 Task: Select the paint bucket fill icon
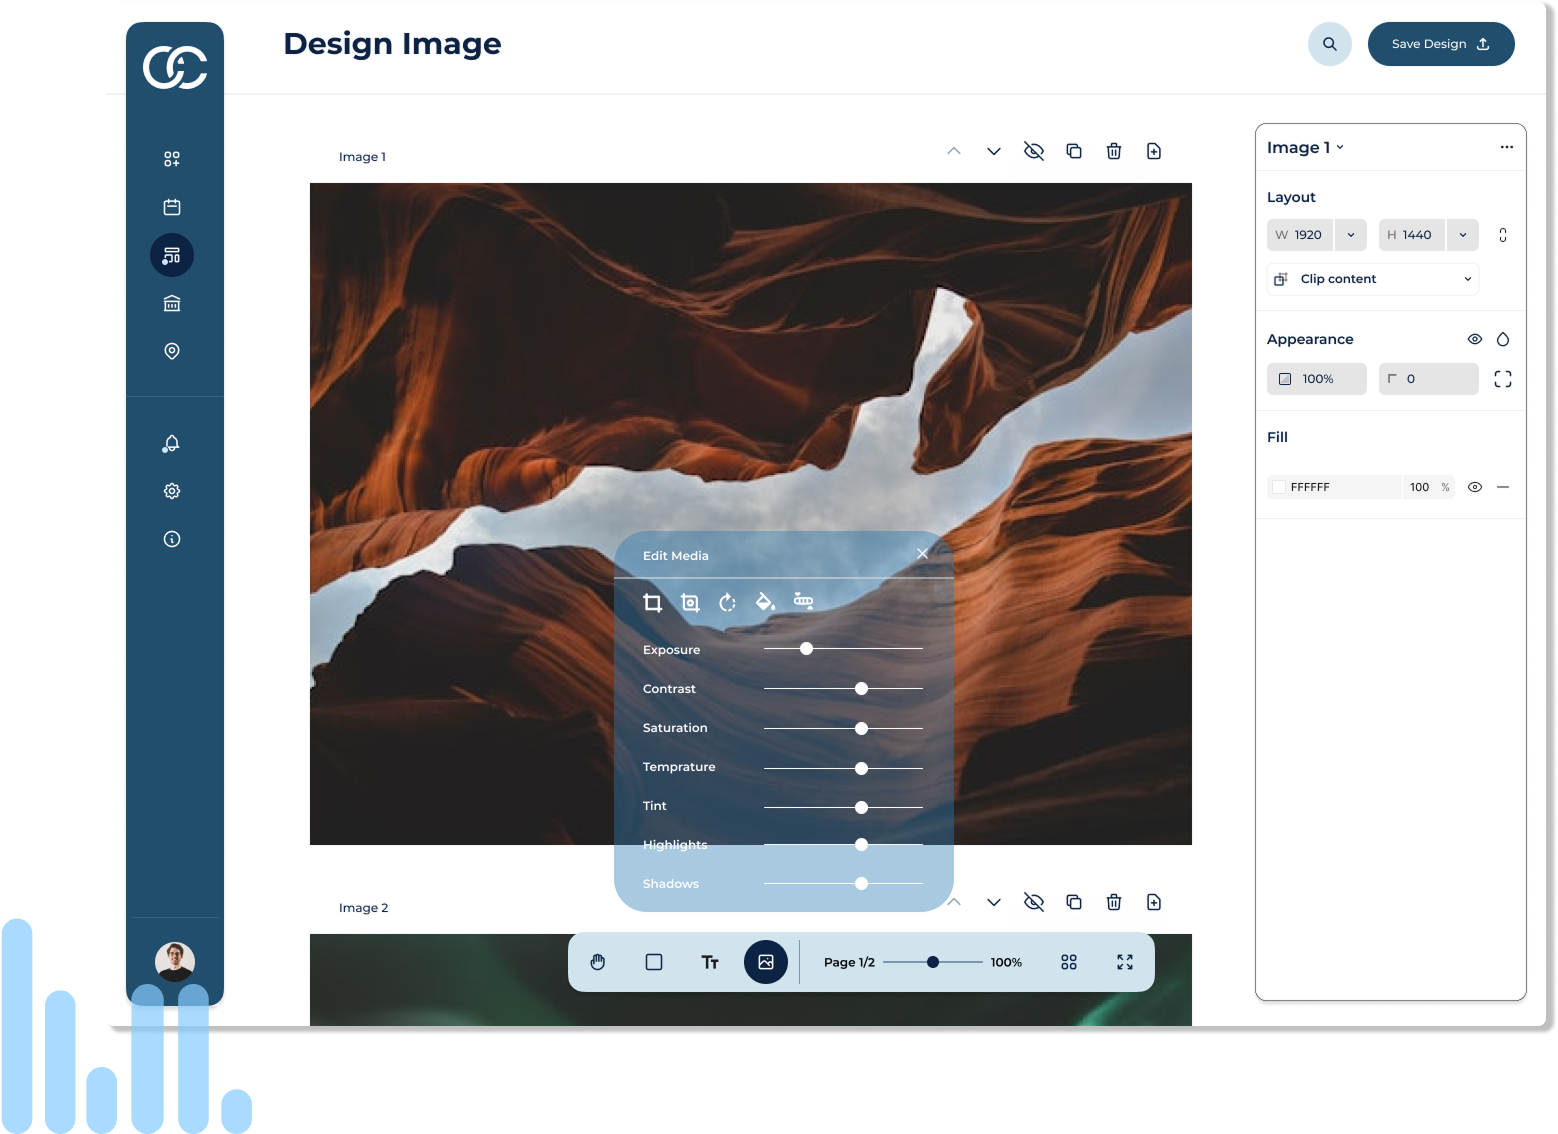(x=765, y=602)
